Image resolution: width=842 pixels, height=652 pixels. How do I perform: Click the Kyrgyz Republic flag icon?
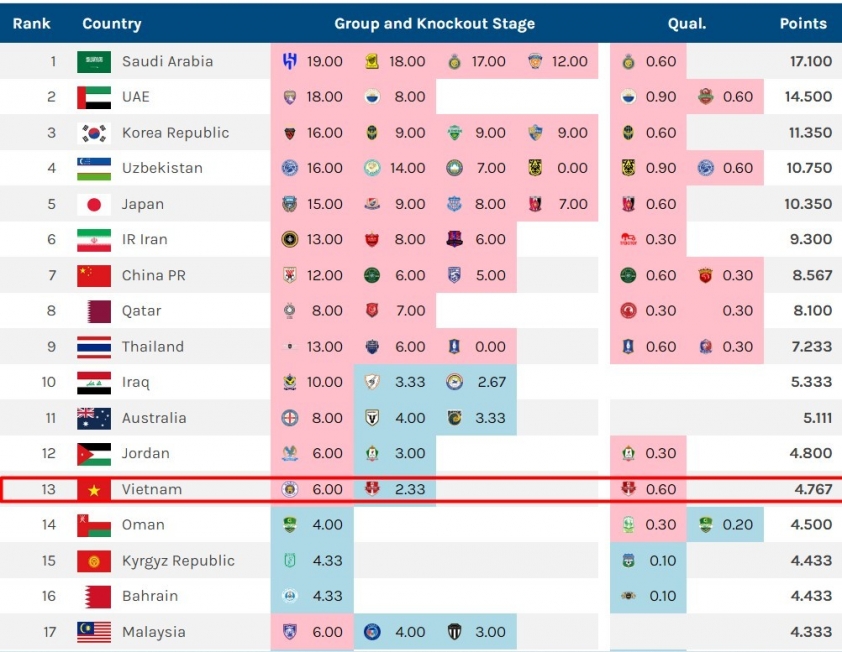pos(94,561)
